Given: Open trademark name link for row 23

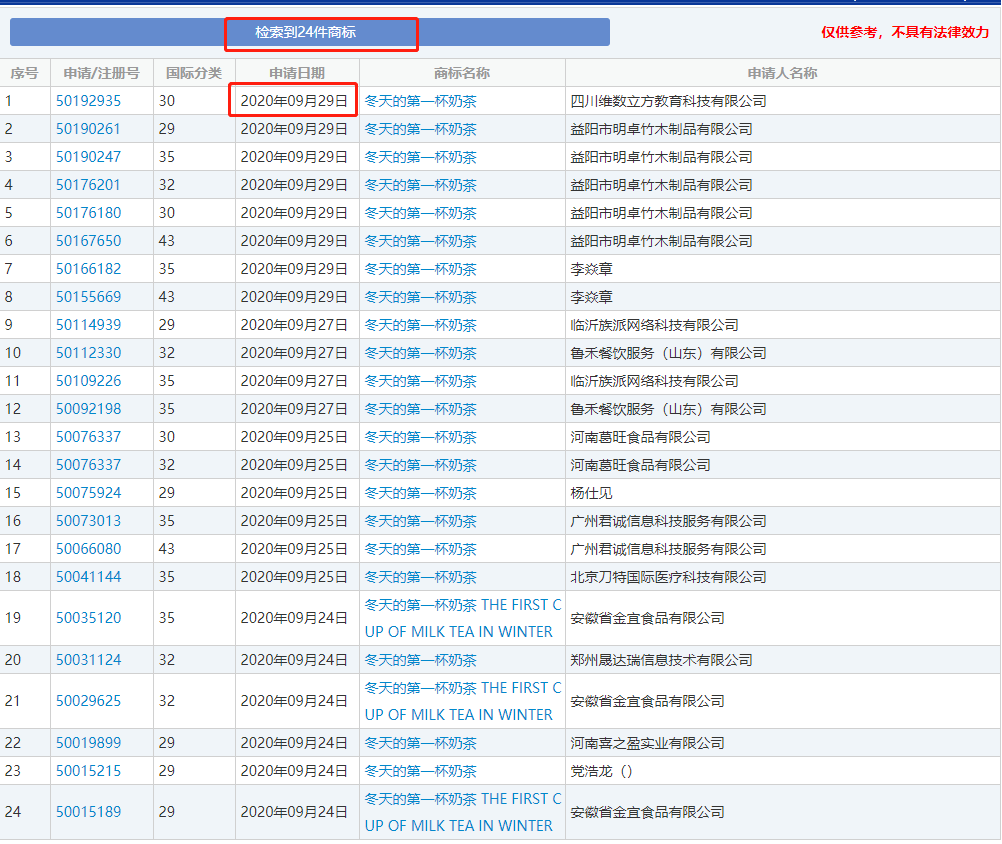Looking at the screenshot, I should pyautogui.click(x=420, y=771).
